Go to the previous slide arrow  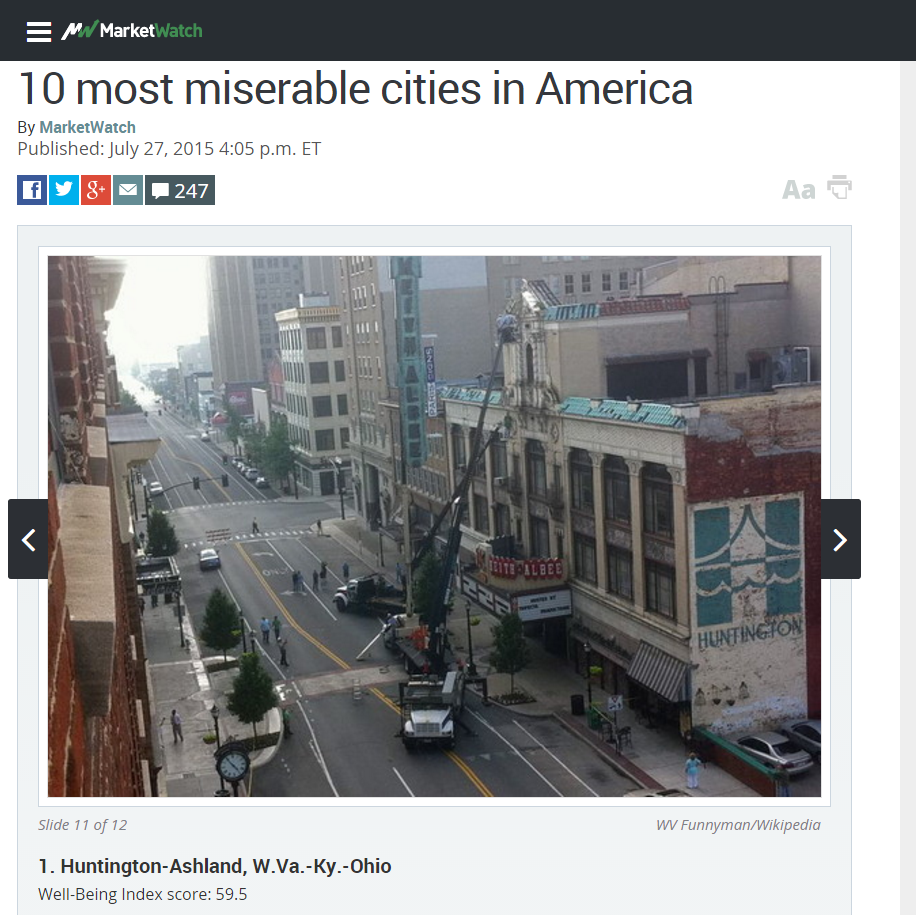pos(28,539)
